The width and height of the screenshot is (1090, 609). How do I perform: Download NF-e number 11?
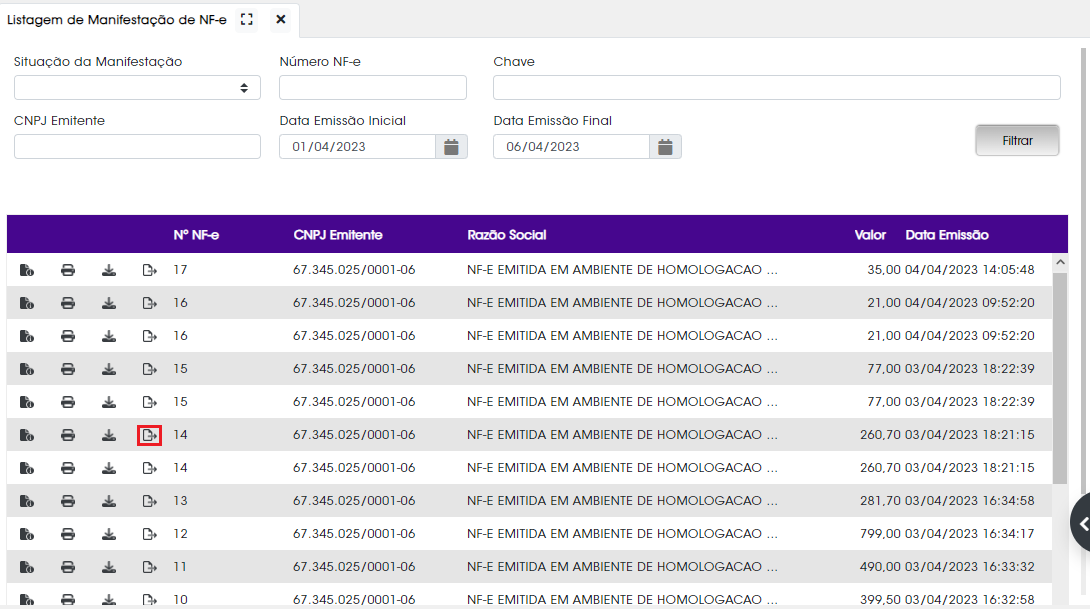click(108, 567)
